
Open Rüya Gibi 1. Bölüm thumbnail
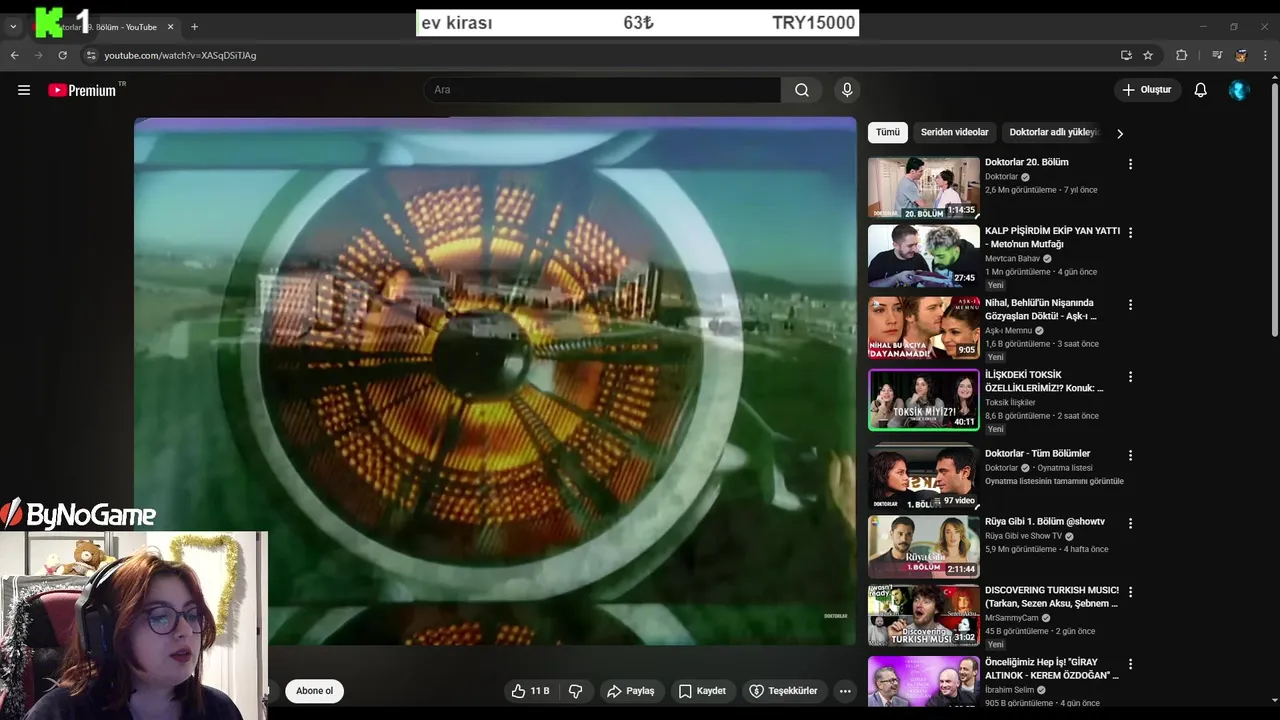(x=924, y=547)
